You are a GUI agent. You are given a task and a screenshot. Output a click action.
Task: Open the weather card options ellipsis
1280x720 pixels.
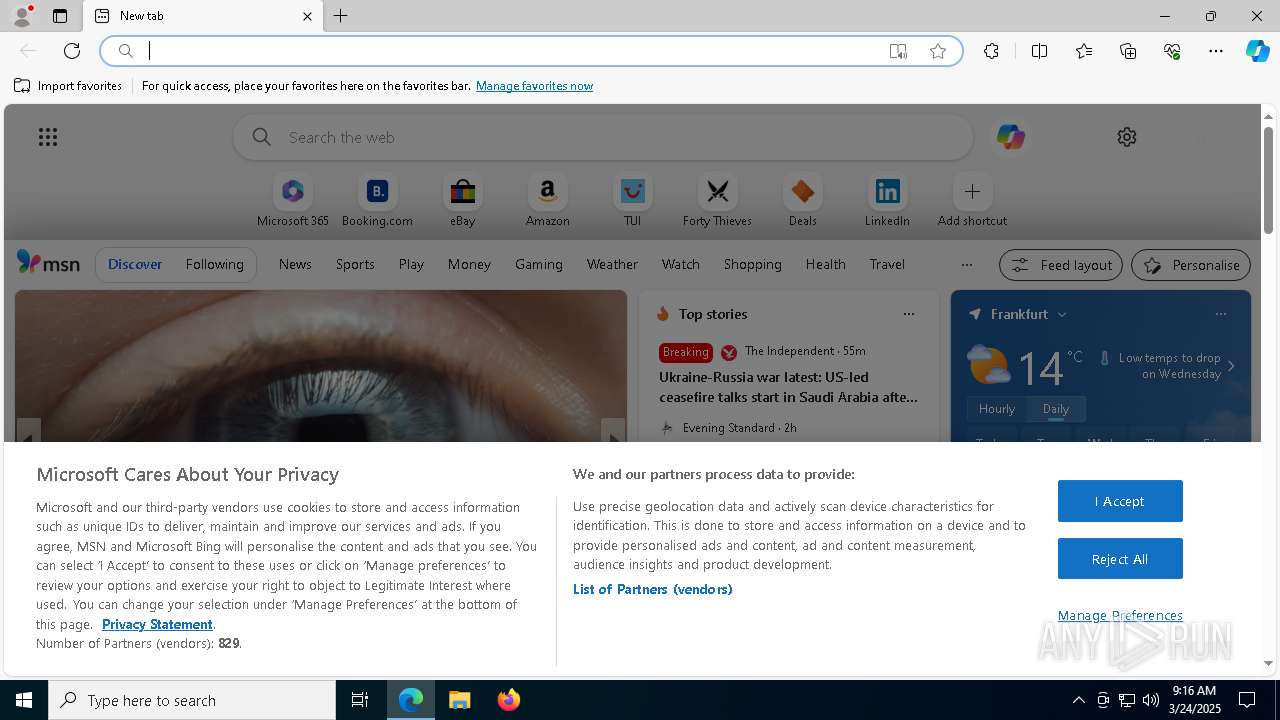[x=1220, y=314]
